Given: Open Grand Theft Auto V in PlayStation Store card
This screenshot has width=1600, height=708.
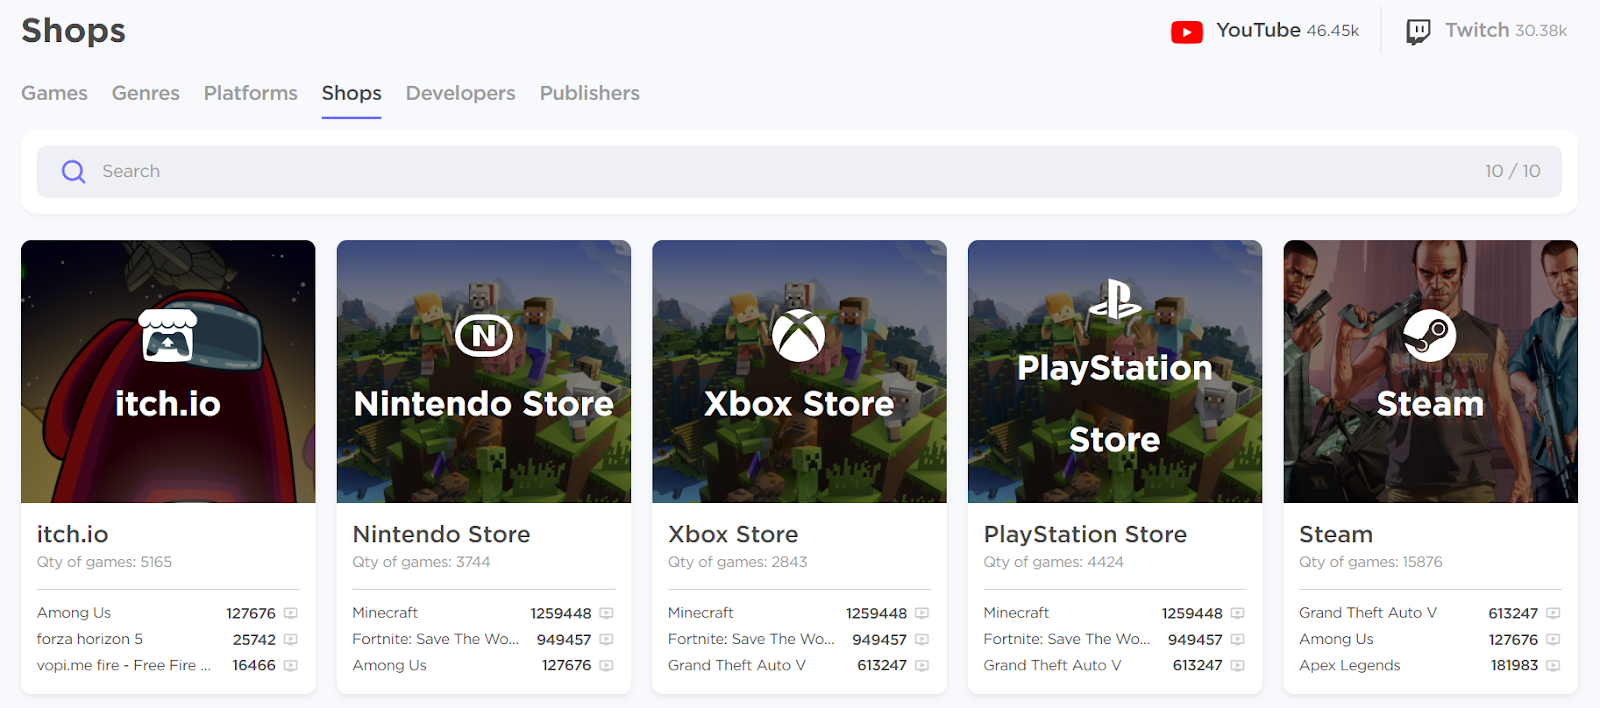Looking at the screenshot, I should click(1052, 665).
